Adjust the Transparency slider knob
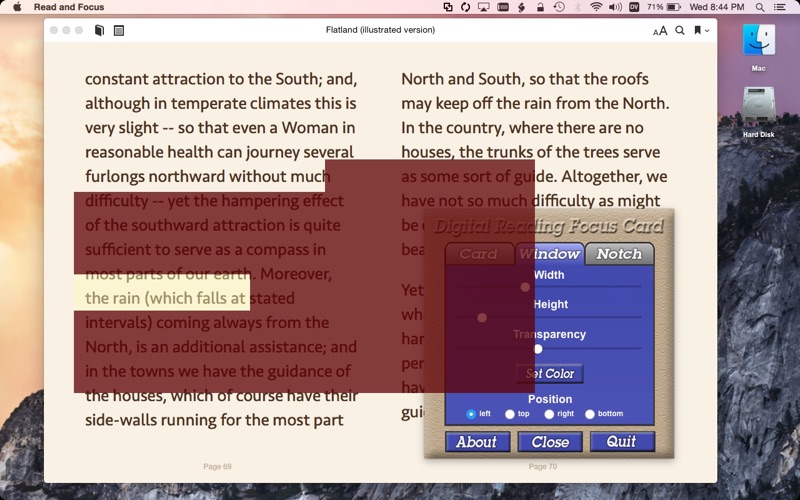This screenshot has width=800, height=500. coord(538,349)
